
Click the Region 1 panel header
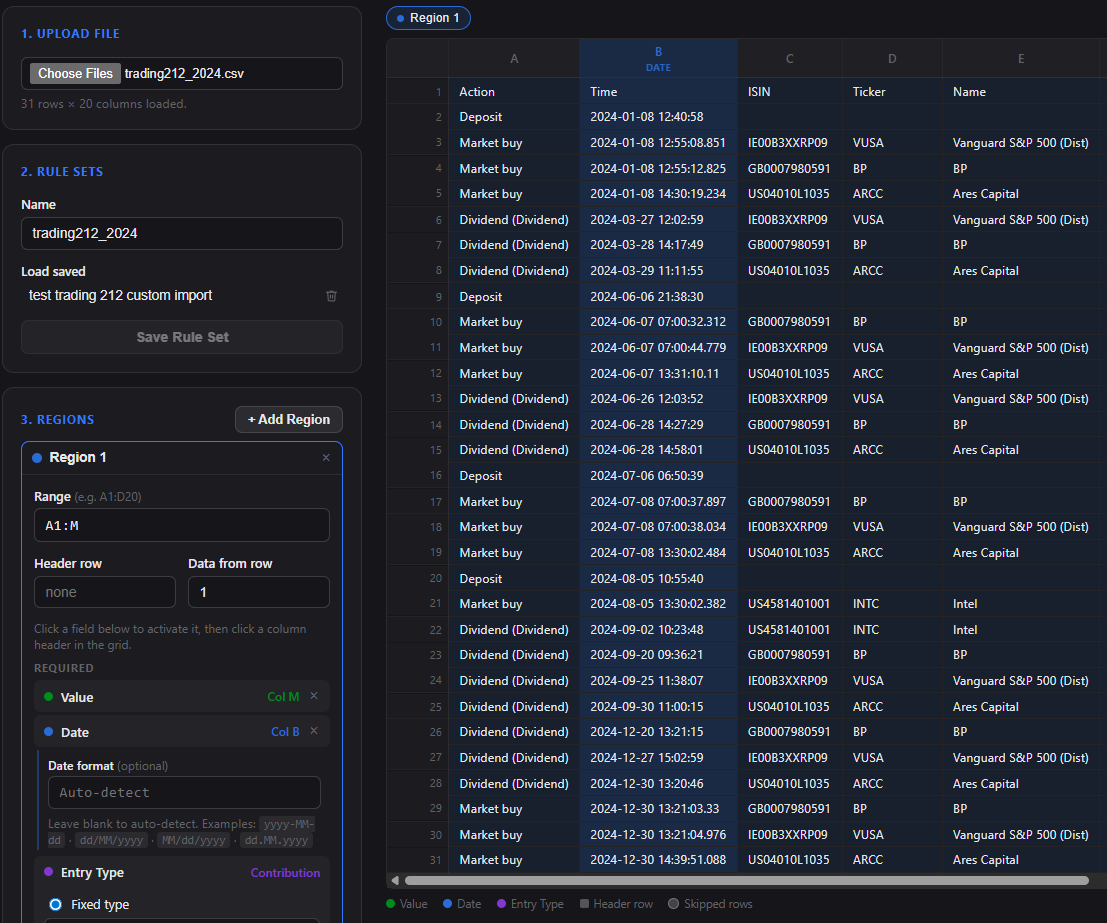(x=182, y=458)
